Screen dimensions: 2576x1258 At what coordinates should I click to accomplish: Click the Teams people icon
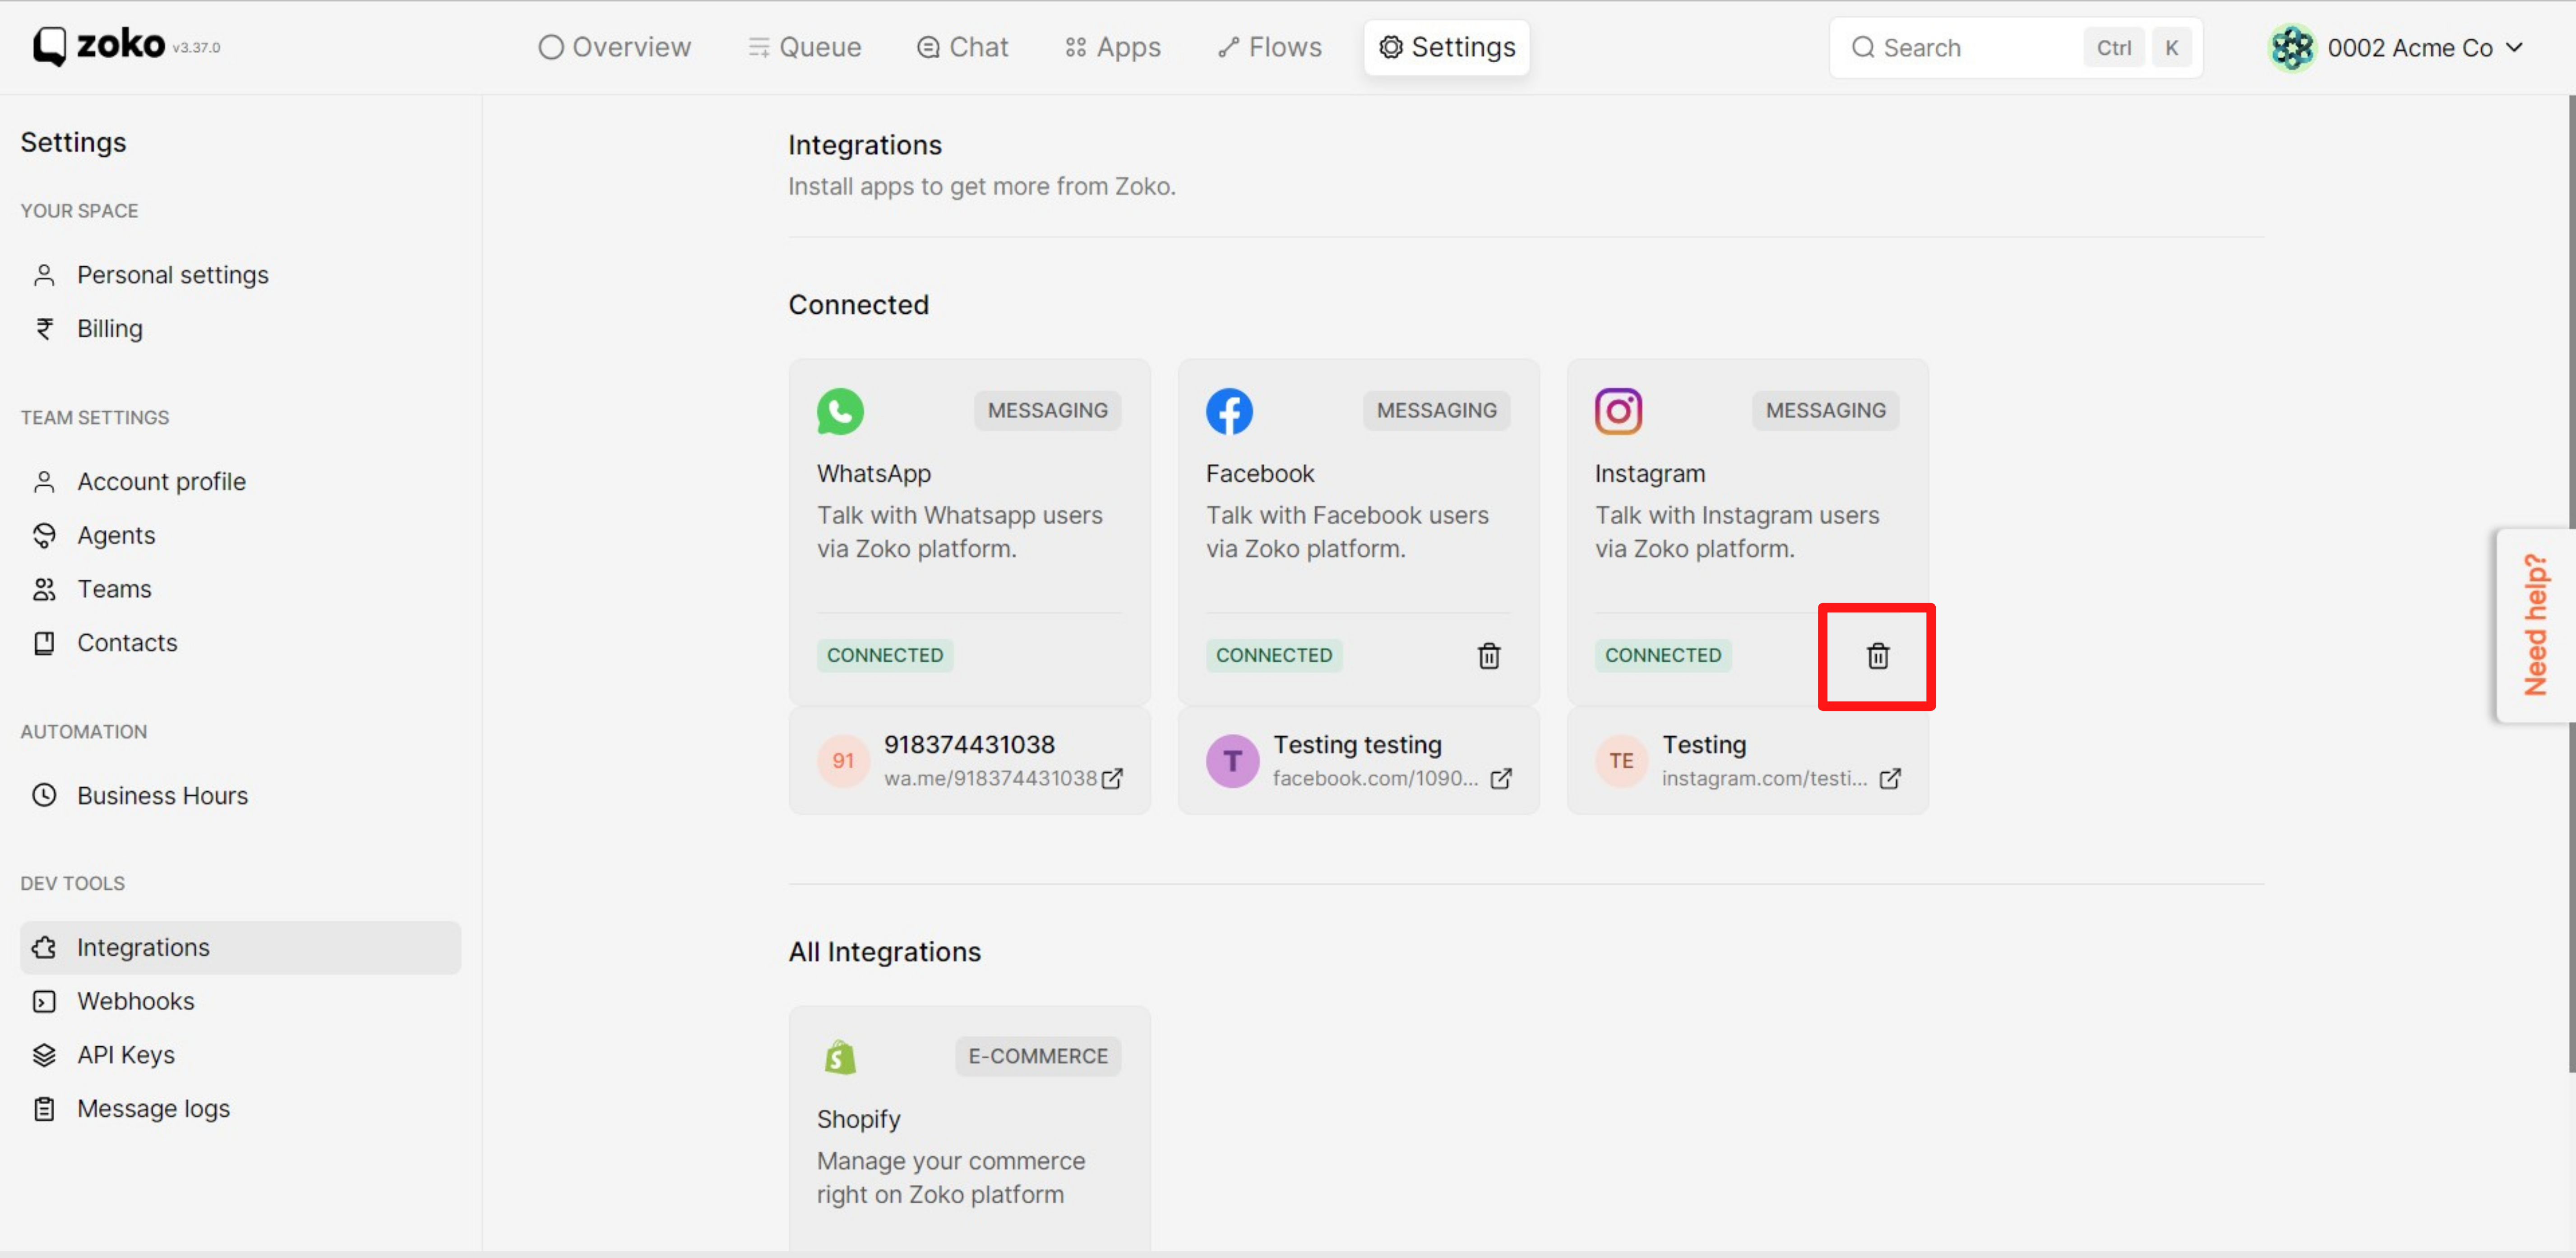coord(44,589)
